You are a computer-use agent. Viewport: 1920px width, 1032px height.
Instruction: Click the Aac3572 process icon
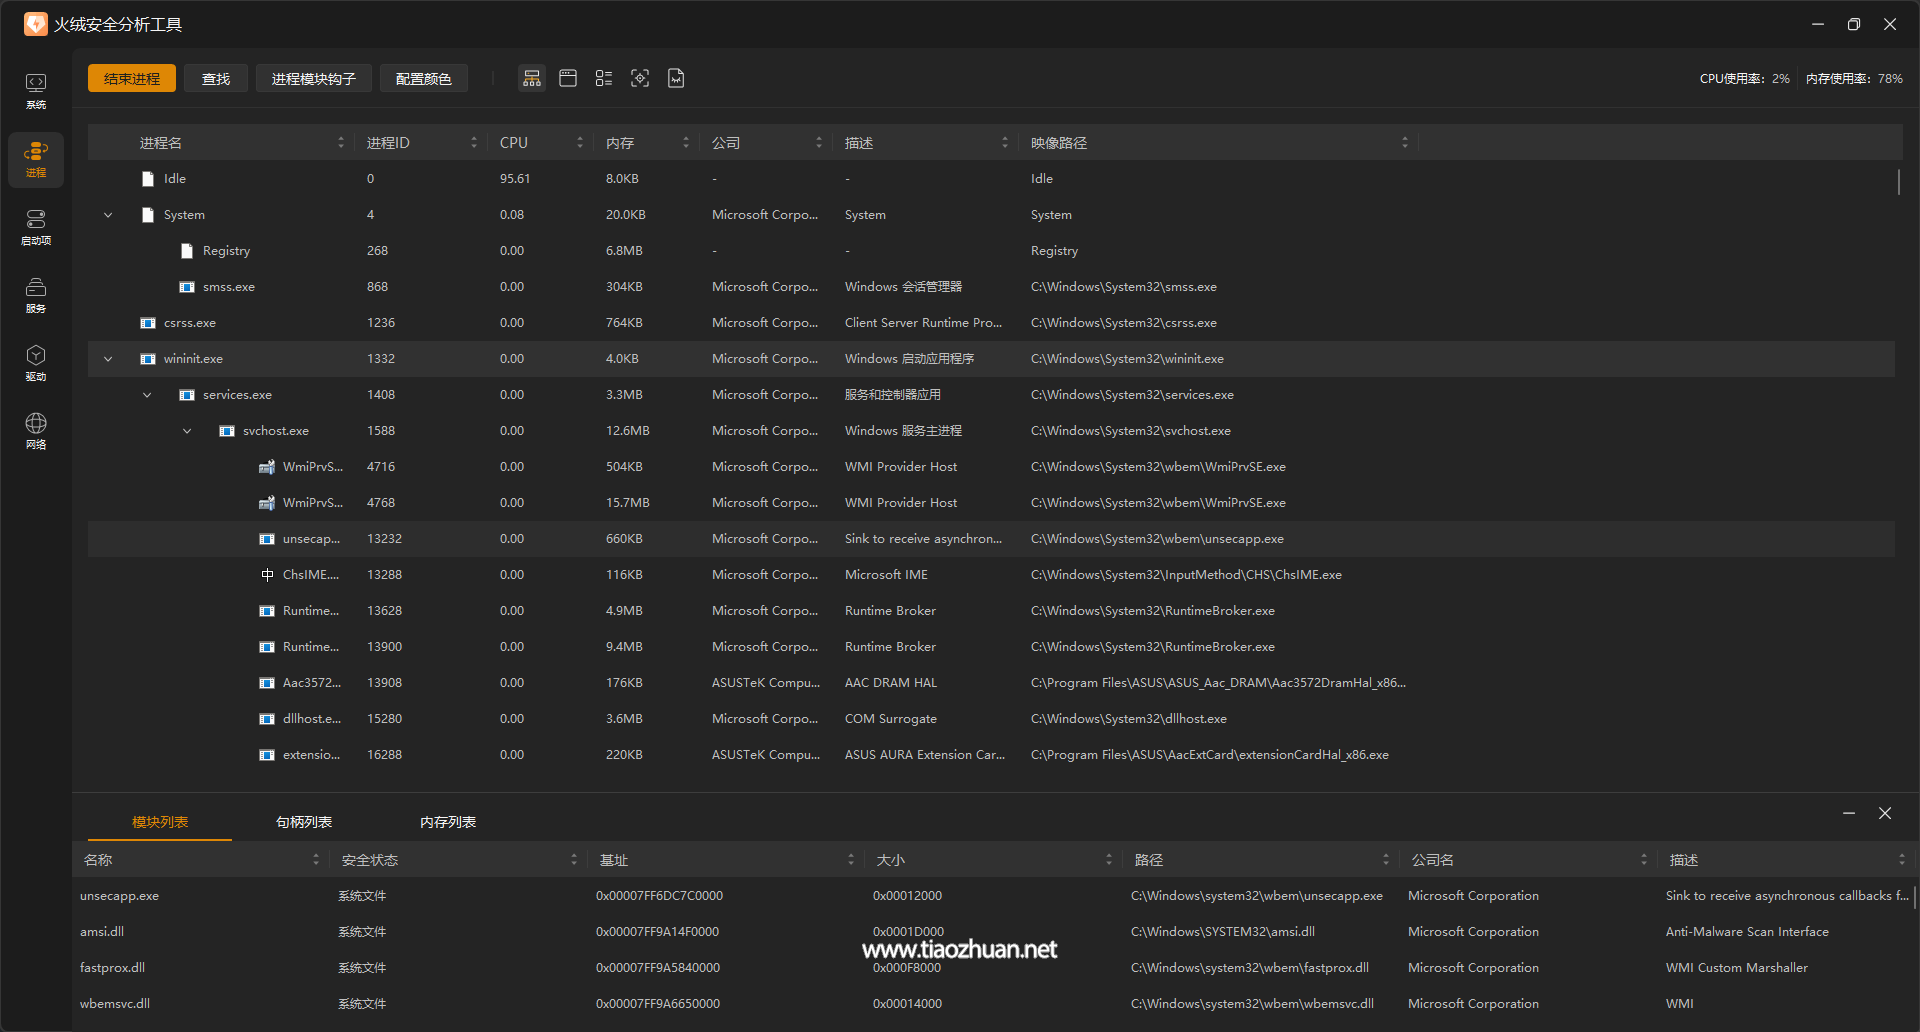[267, 683]
